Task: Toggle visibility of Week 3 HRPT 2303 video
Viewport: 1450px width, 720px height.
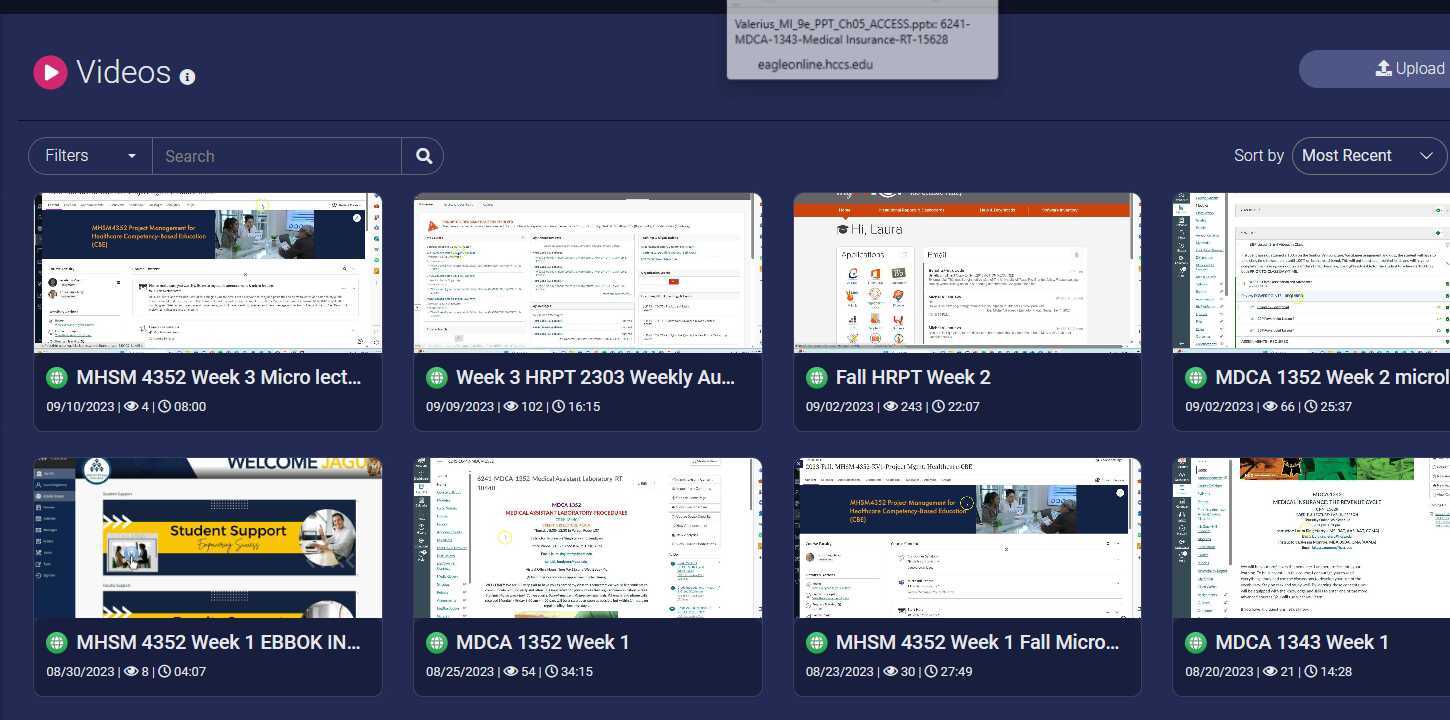Action: coord(437,377)
